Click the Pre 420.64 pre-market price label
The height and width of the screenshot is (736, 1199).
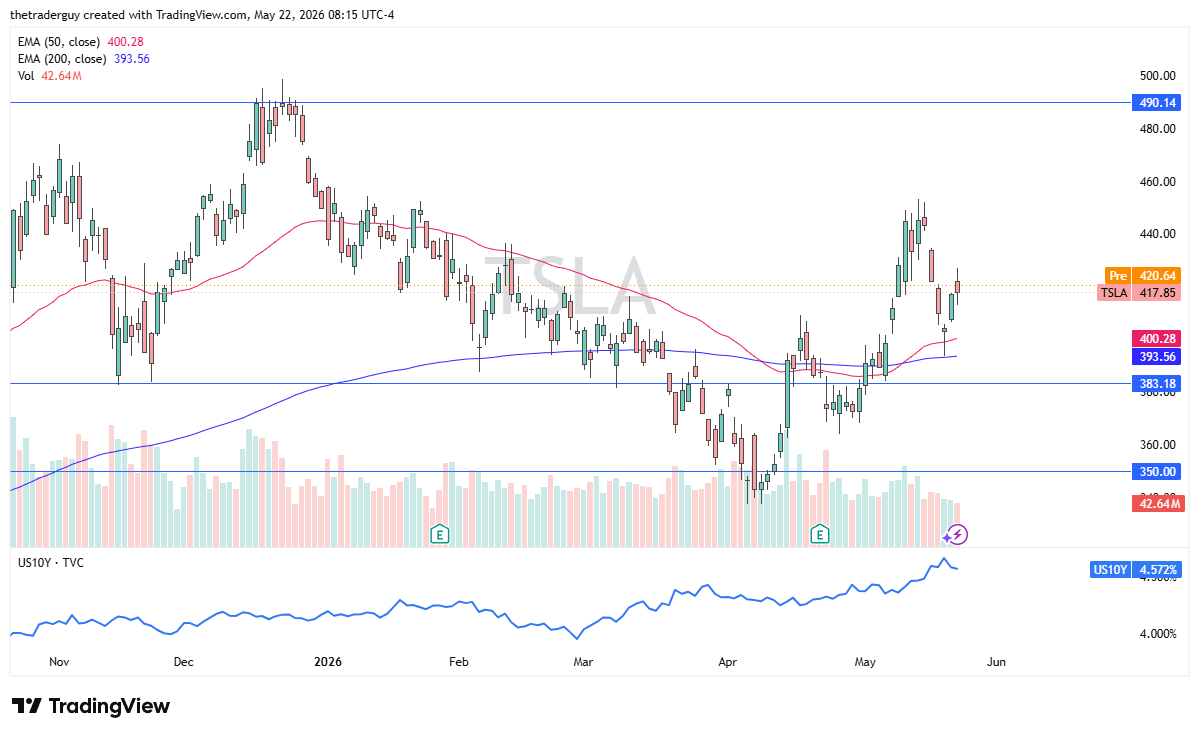[x=1142, y=276]
